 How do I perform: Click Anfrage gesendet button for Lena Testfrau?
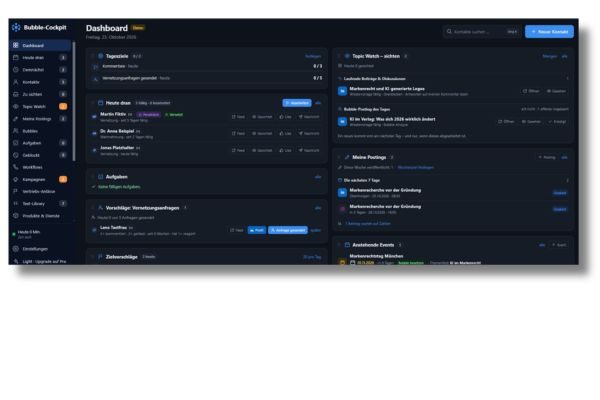pos(288,230)
